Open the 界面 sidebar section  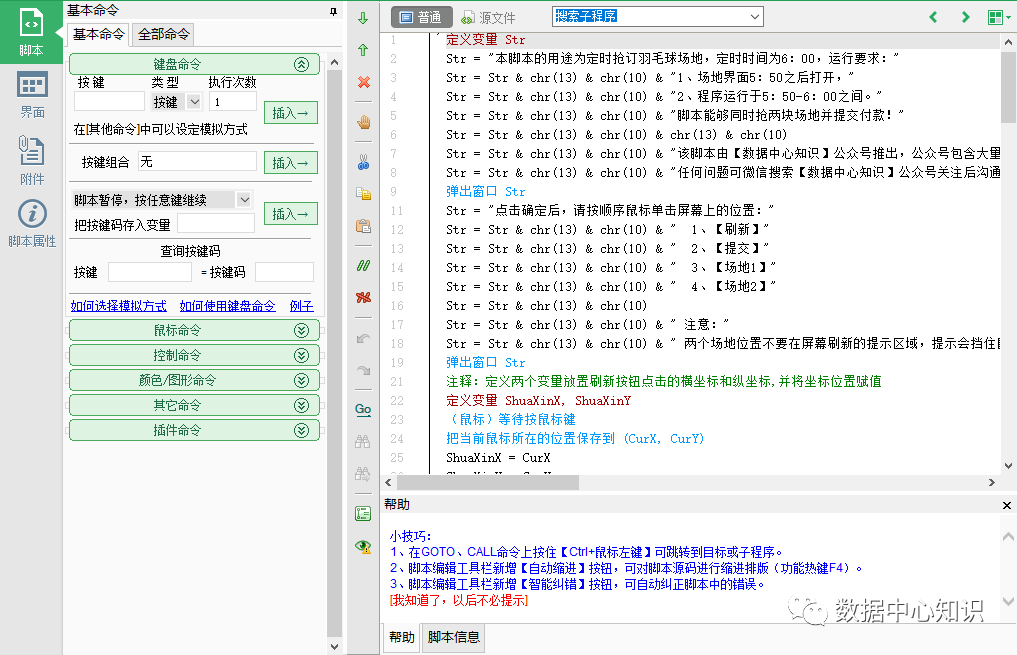[32, 95]
